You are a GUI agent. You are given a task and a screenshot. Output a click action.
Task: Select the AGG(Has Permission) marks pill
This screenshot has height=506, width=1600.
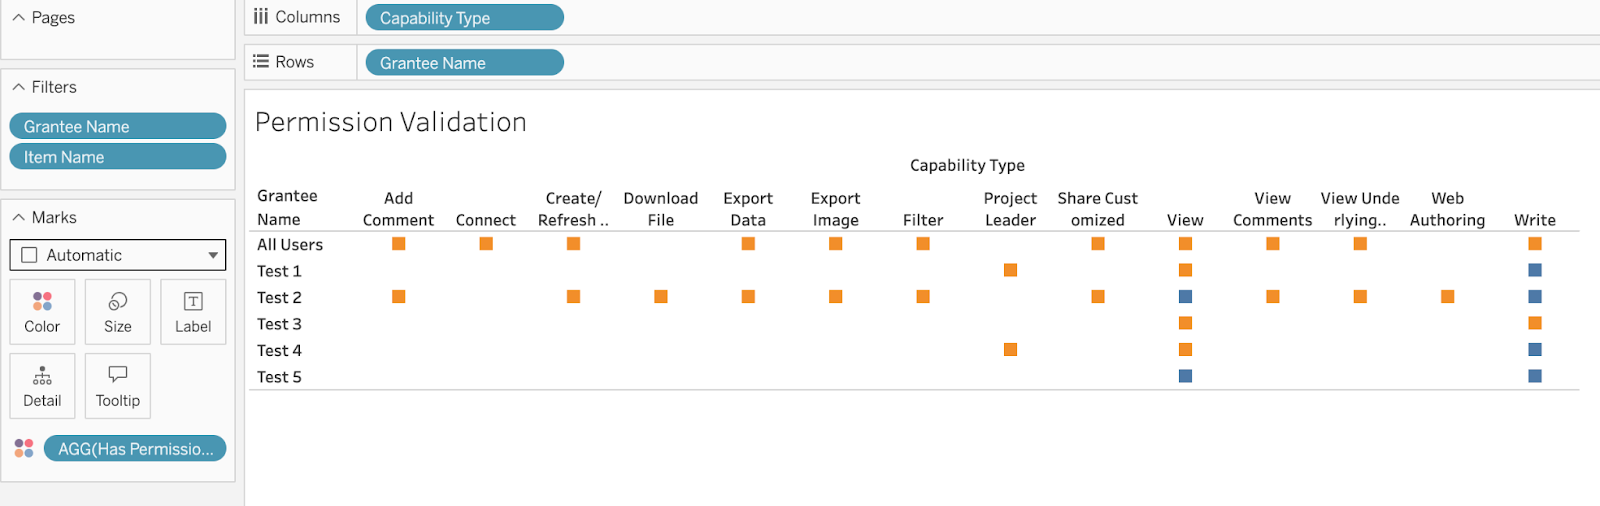[x=135, y=449]
